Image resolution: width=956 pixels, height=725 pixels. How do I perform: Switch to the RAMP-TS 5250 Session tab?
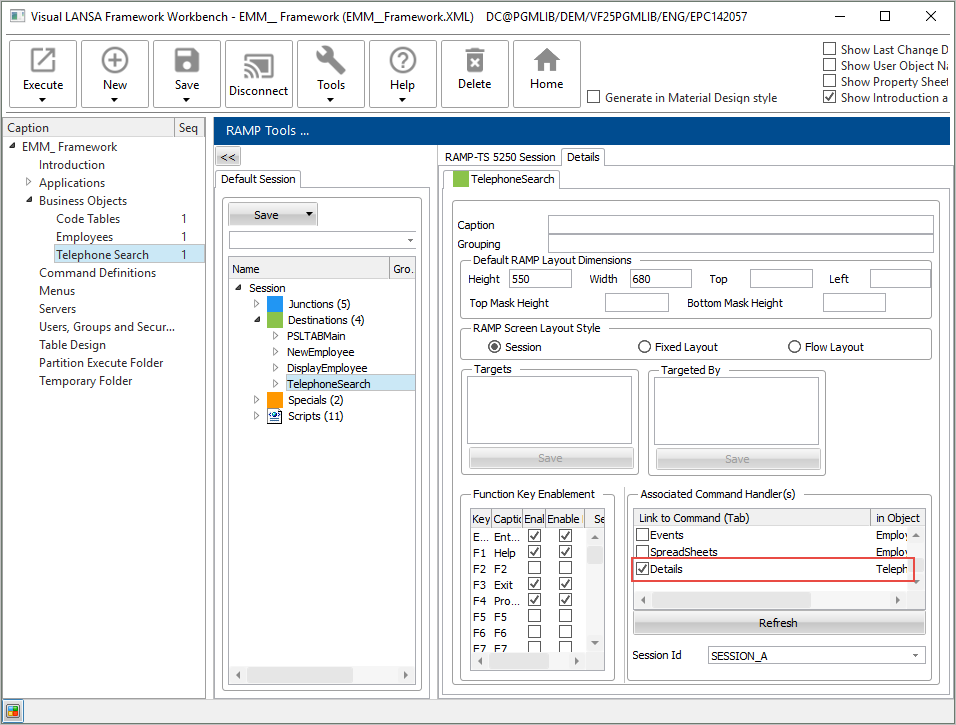click(500, 157)
